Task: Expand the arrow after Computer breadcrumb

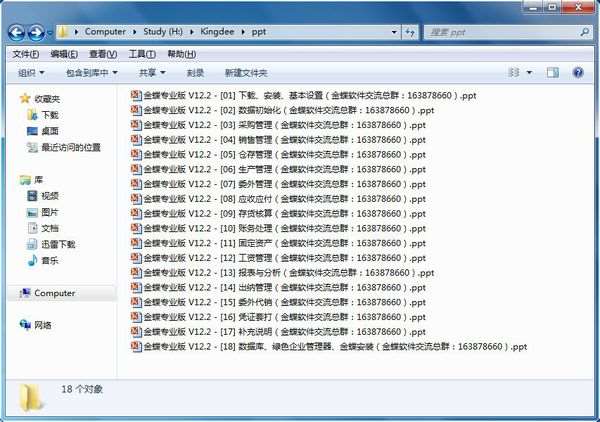Action: (x=134, y=32)
